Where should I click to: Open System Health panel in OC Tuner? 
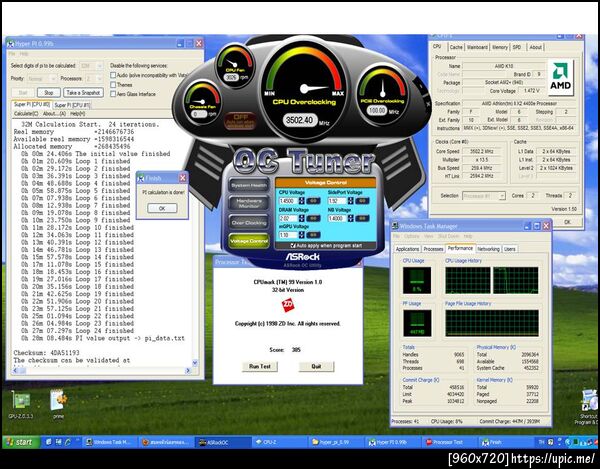[x=249, y=185]
